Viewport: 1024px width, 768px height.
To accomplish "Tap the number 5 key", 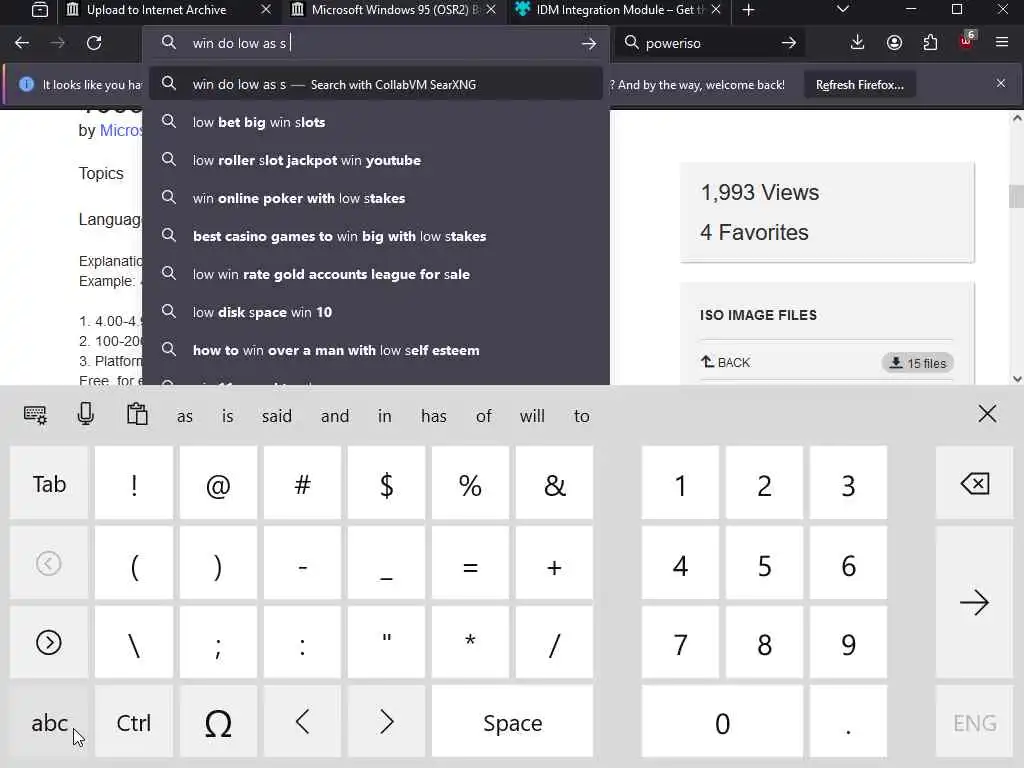I will [x=764, y=564].
